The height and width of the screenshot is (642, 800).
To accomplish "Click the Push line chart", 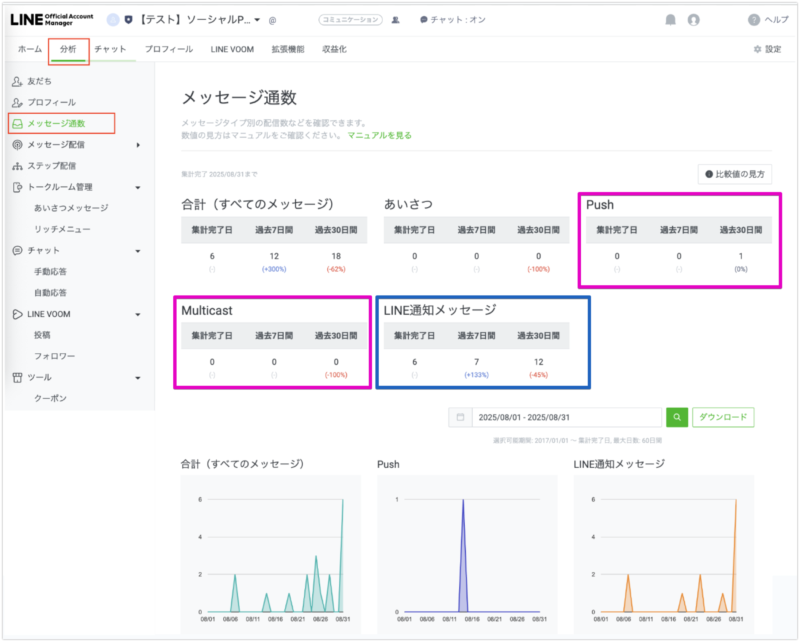I will point(467,555).
